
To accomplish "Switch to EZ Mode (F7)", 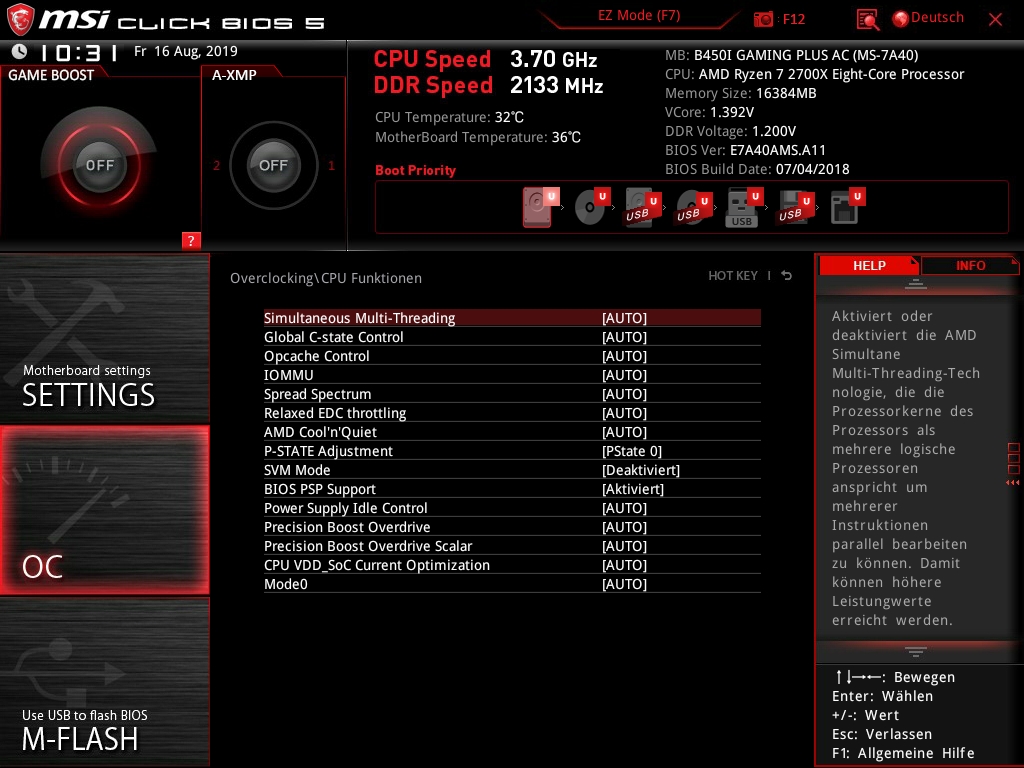I will pos(639,16).
